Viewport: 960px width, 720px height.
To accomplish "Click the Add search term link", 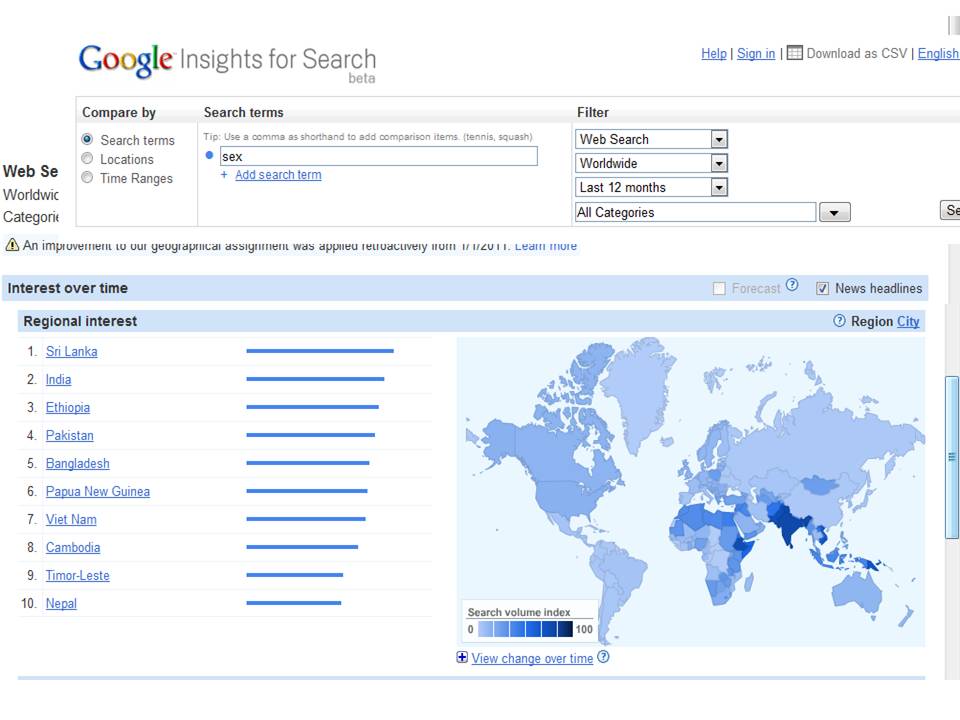I will [x=278, y=175].
